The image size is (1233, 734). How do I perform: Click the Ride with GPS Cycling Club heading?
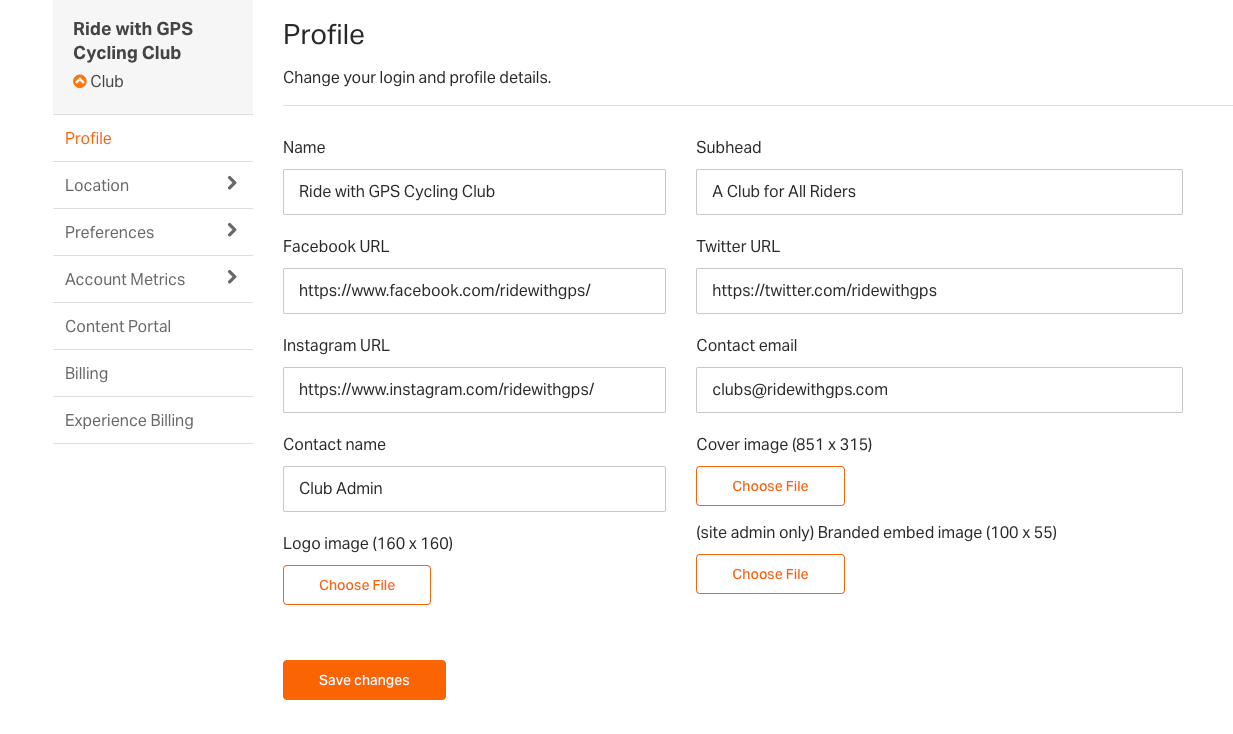133,41
